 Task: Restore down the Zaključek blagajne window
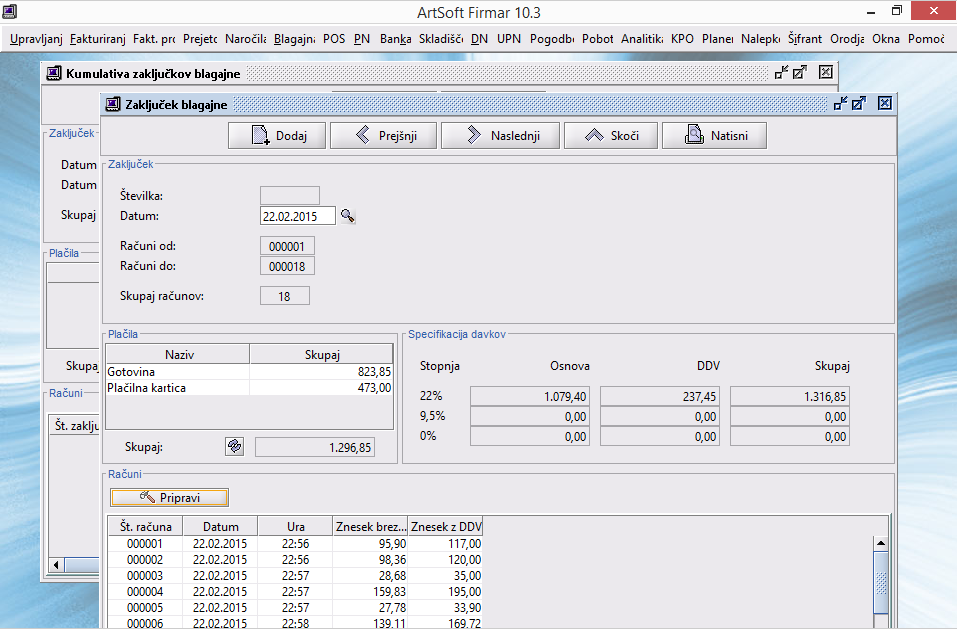[x=840, y=103]
